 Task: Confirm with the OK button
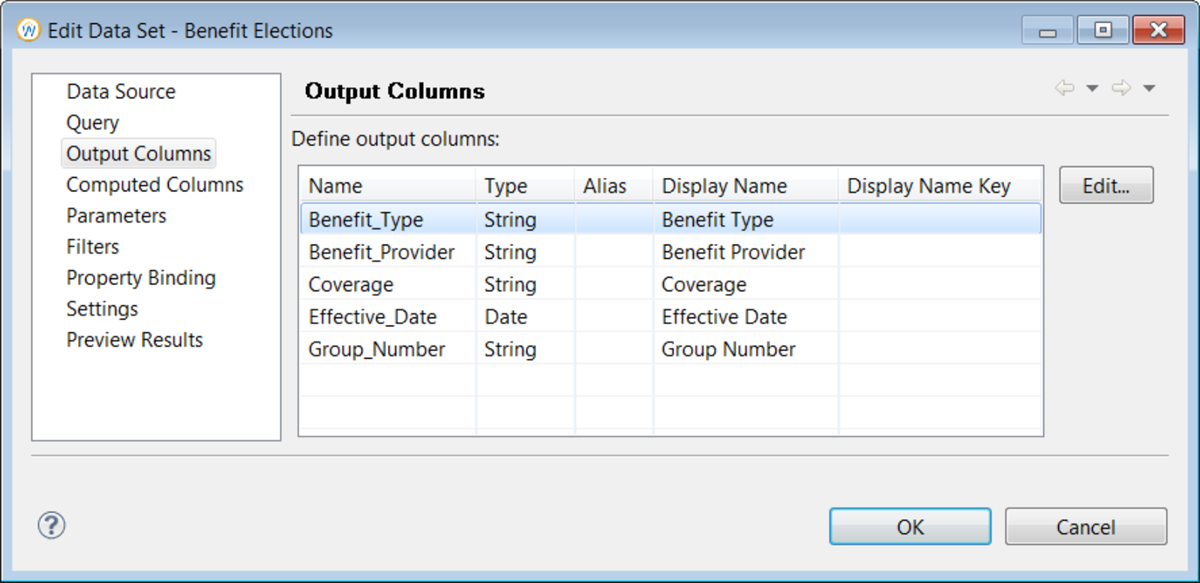[910, 526]
